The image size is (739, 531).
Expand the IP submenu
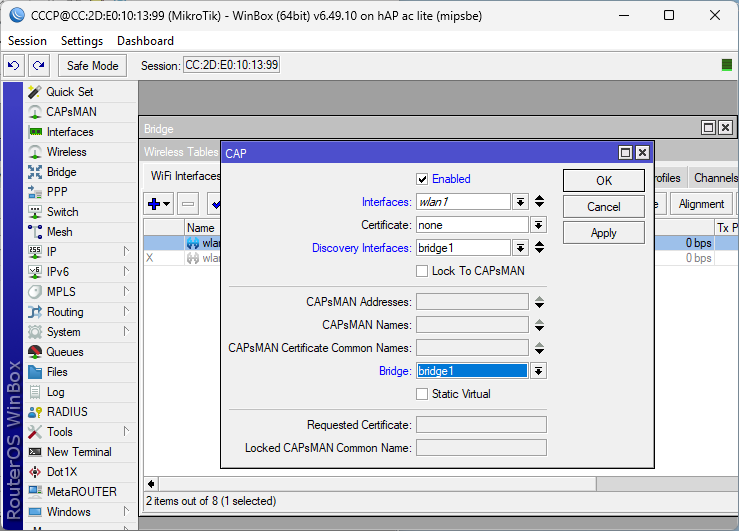click(126, 251)
